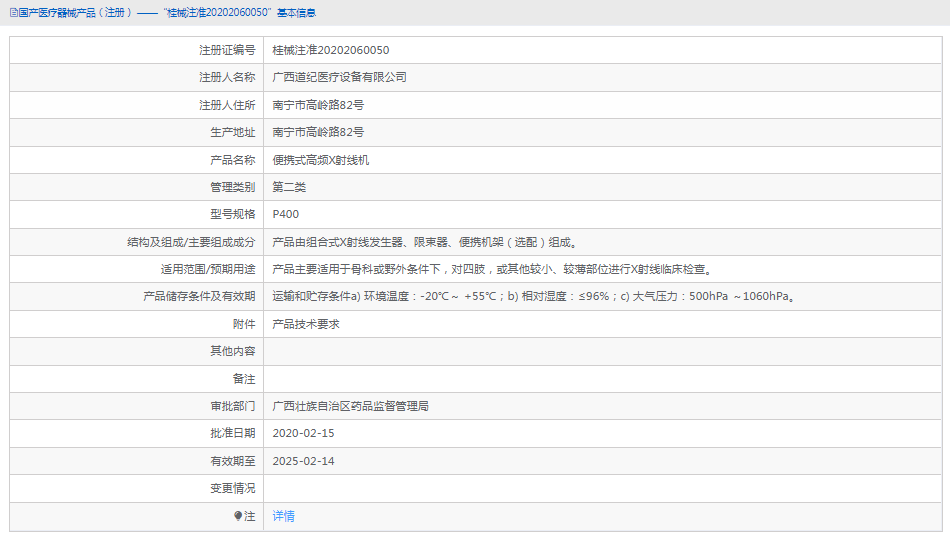Click the 产品名称 label cell
Screen dimensions: 950x536
pos(136,160)
